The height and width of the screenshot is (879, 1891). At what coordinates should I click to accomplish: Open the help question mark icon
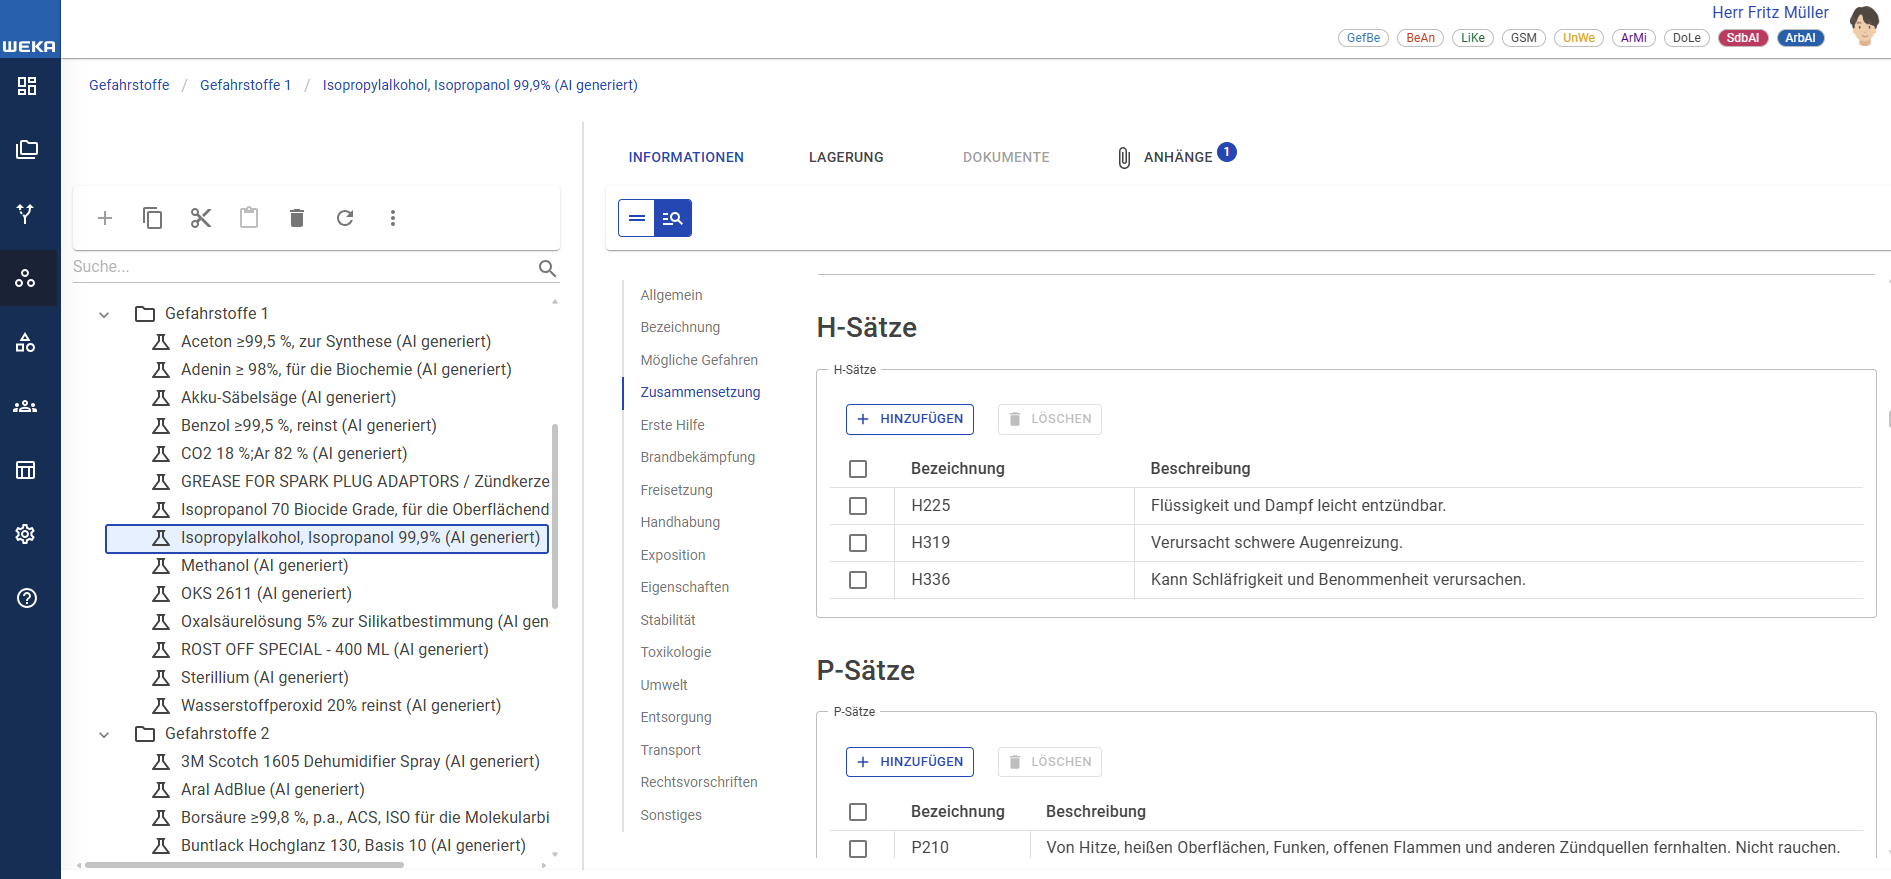[27, 598]
